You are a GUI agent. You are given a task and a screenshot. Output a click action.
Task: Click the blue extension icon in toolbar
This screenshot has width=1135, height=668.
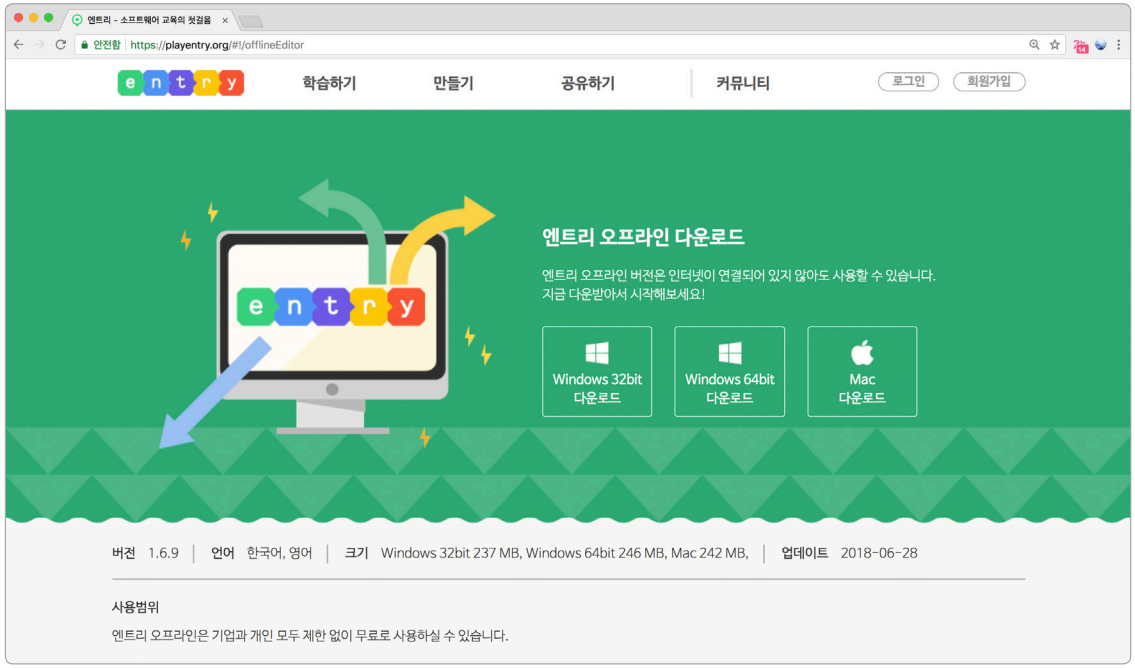[x=1101, y=45]
